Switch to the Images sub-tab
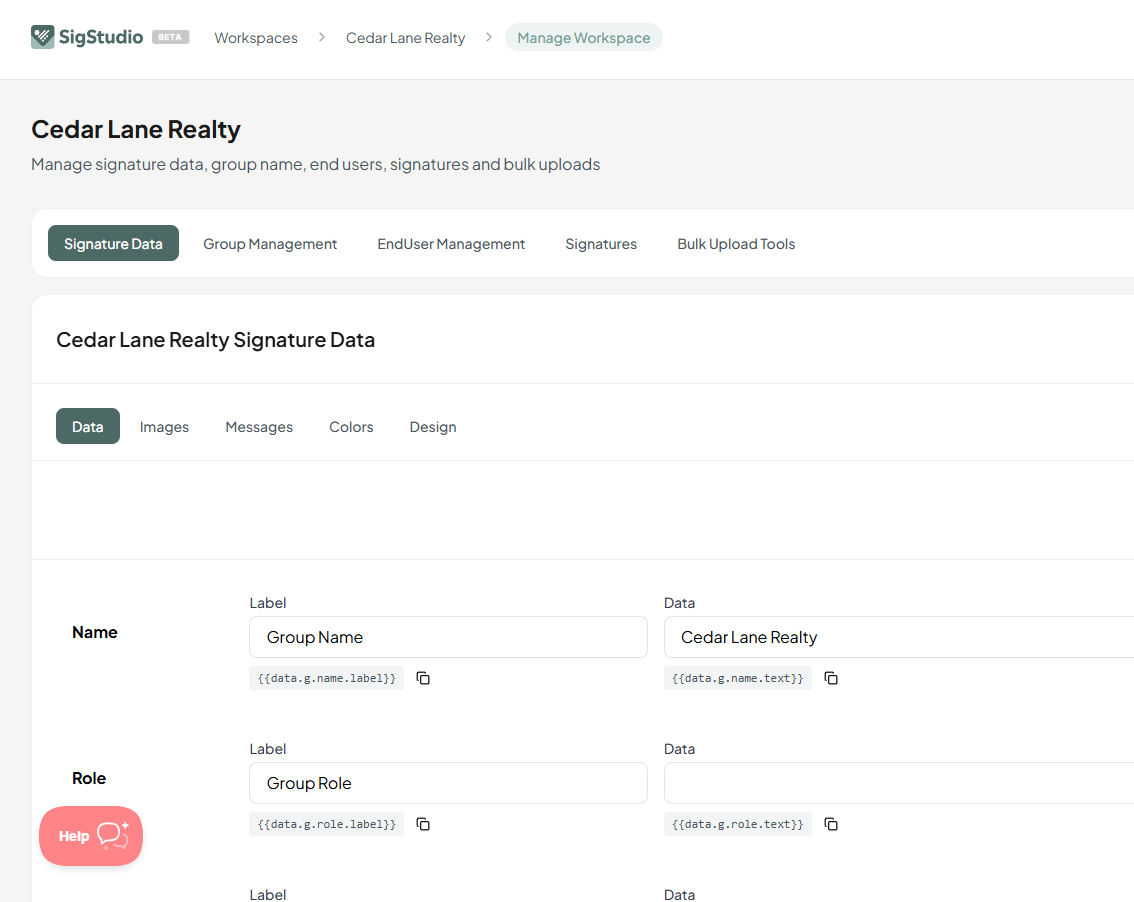This screenshot has height=902, width=1134. [164, 427]
